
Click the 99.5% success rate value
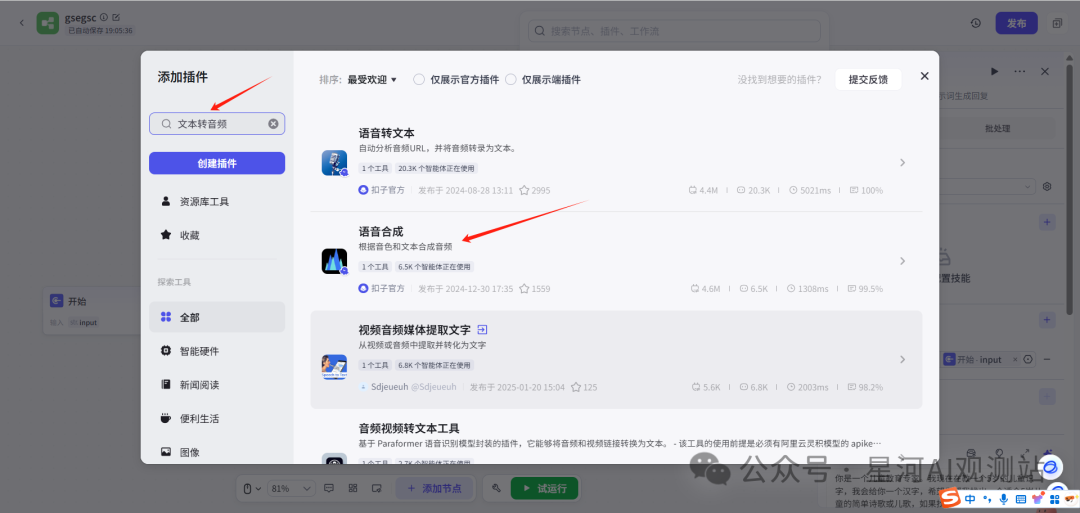click(x=871, y=289)
